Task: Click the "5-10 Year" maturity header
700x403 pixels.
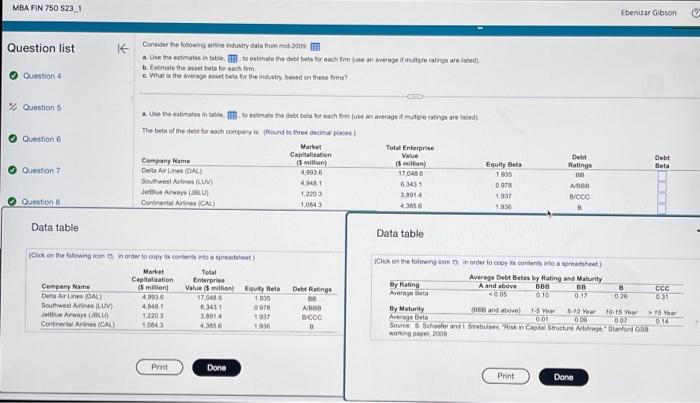Action: pyautogui.click(x=581, y=312)
